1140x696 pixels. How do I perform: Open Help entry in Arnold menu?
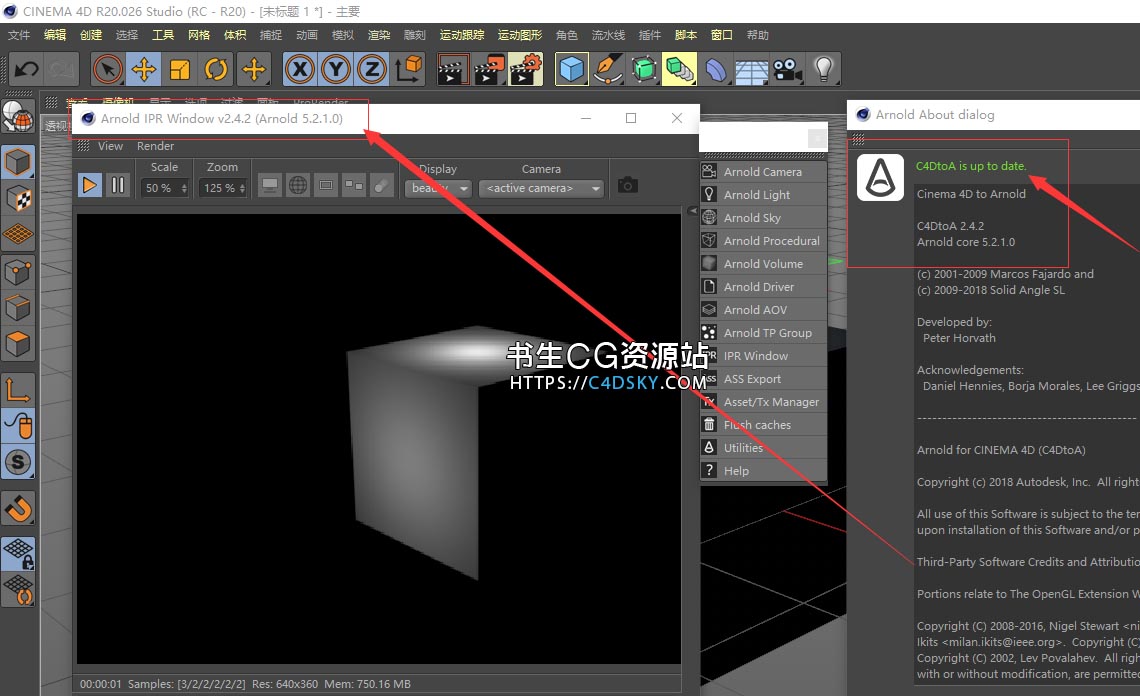763,471
